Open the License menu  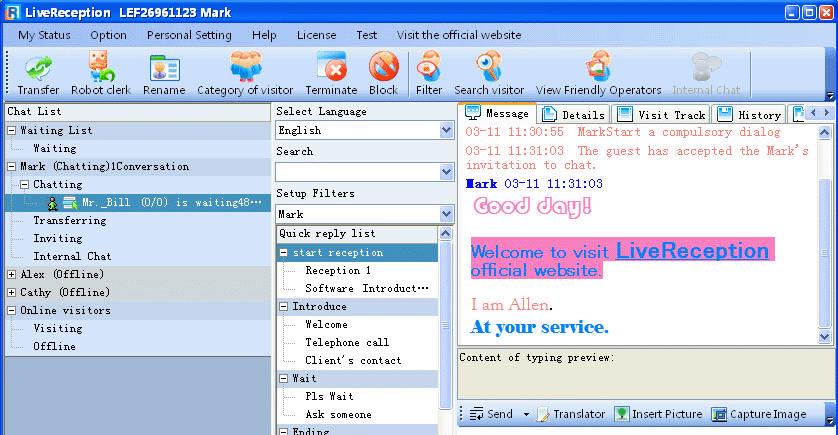[x=316, y=35]
